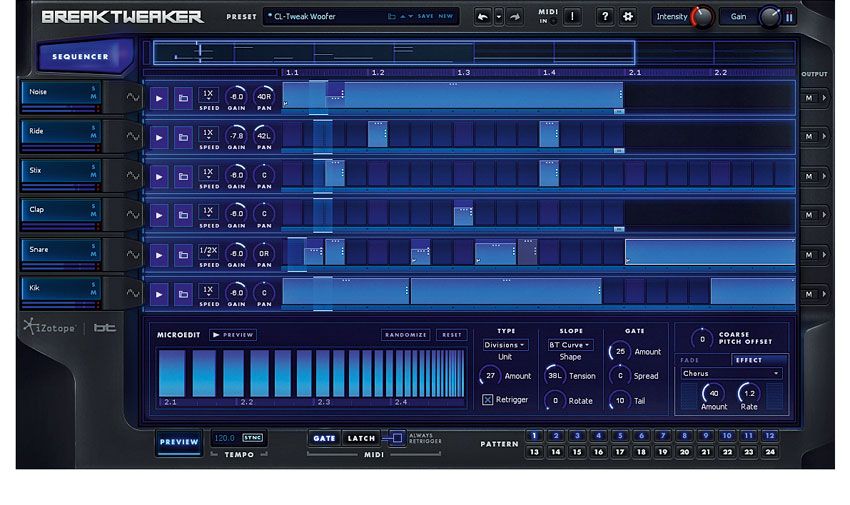The image size is (850, 505).
Task: Turn the Intensity knob
Action: tap(703, 17)
